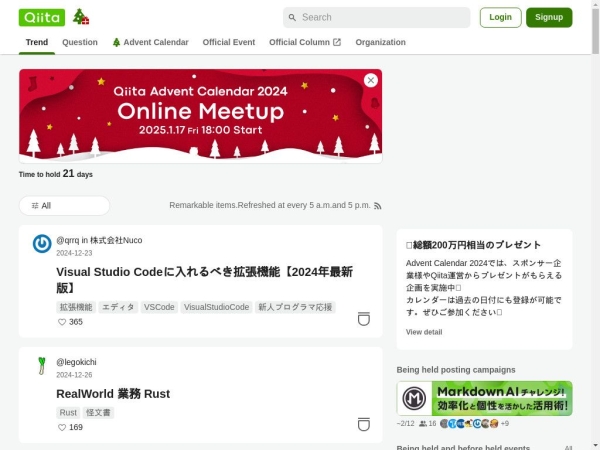
Task: Click the Qiita logo in header
Action: tap(41, 17)
